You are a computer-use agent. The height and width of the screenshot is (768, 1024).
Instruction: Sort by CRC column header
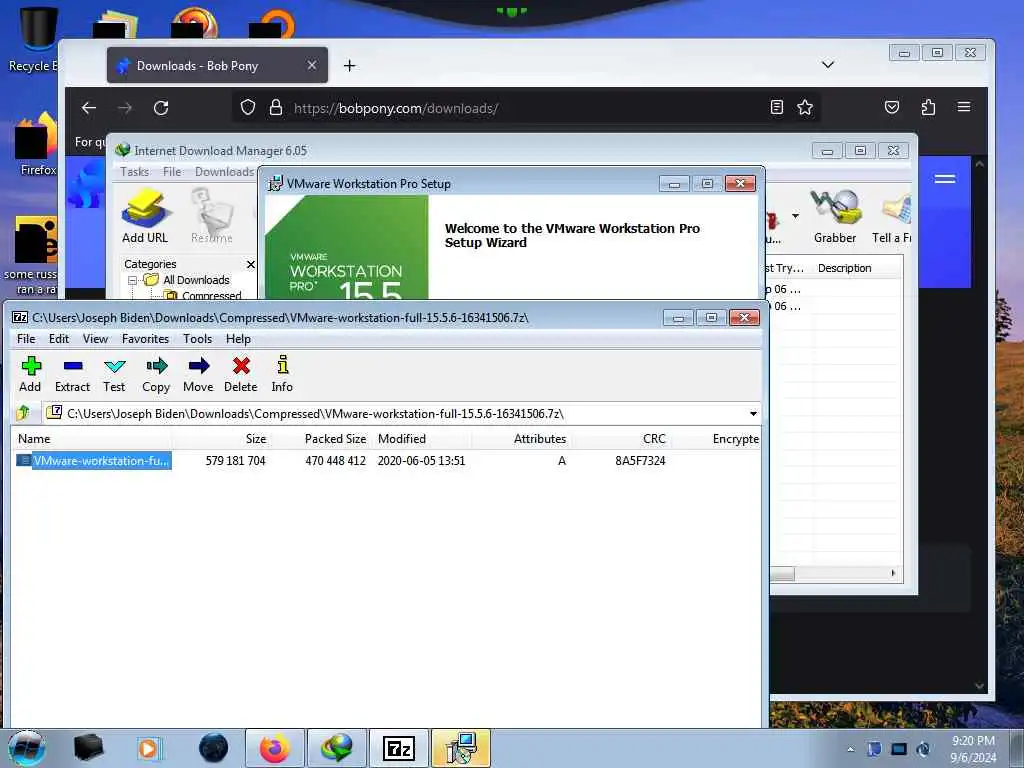tap(622, 439)
